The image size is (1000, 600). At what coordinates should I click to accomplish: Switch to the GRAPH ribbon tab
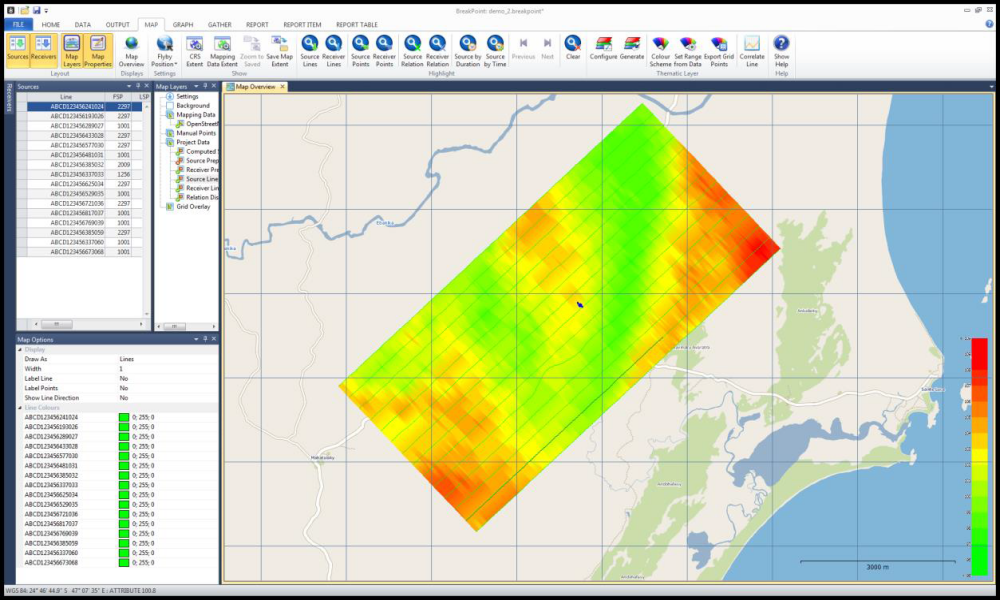183,23
